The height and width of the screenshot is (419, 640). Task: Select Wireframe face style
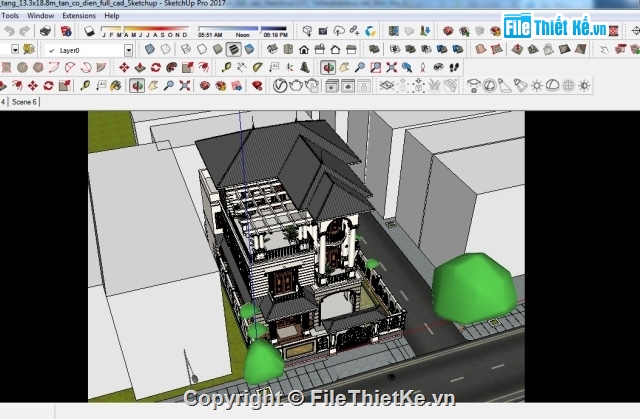pyautogui.click(x=186, y=49)
